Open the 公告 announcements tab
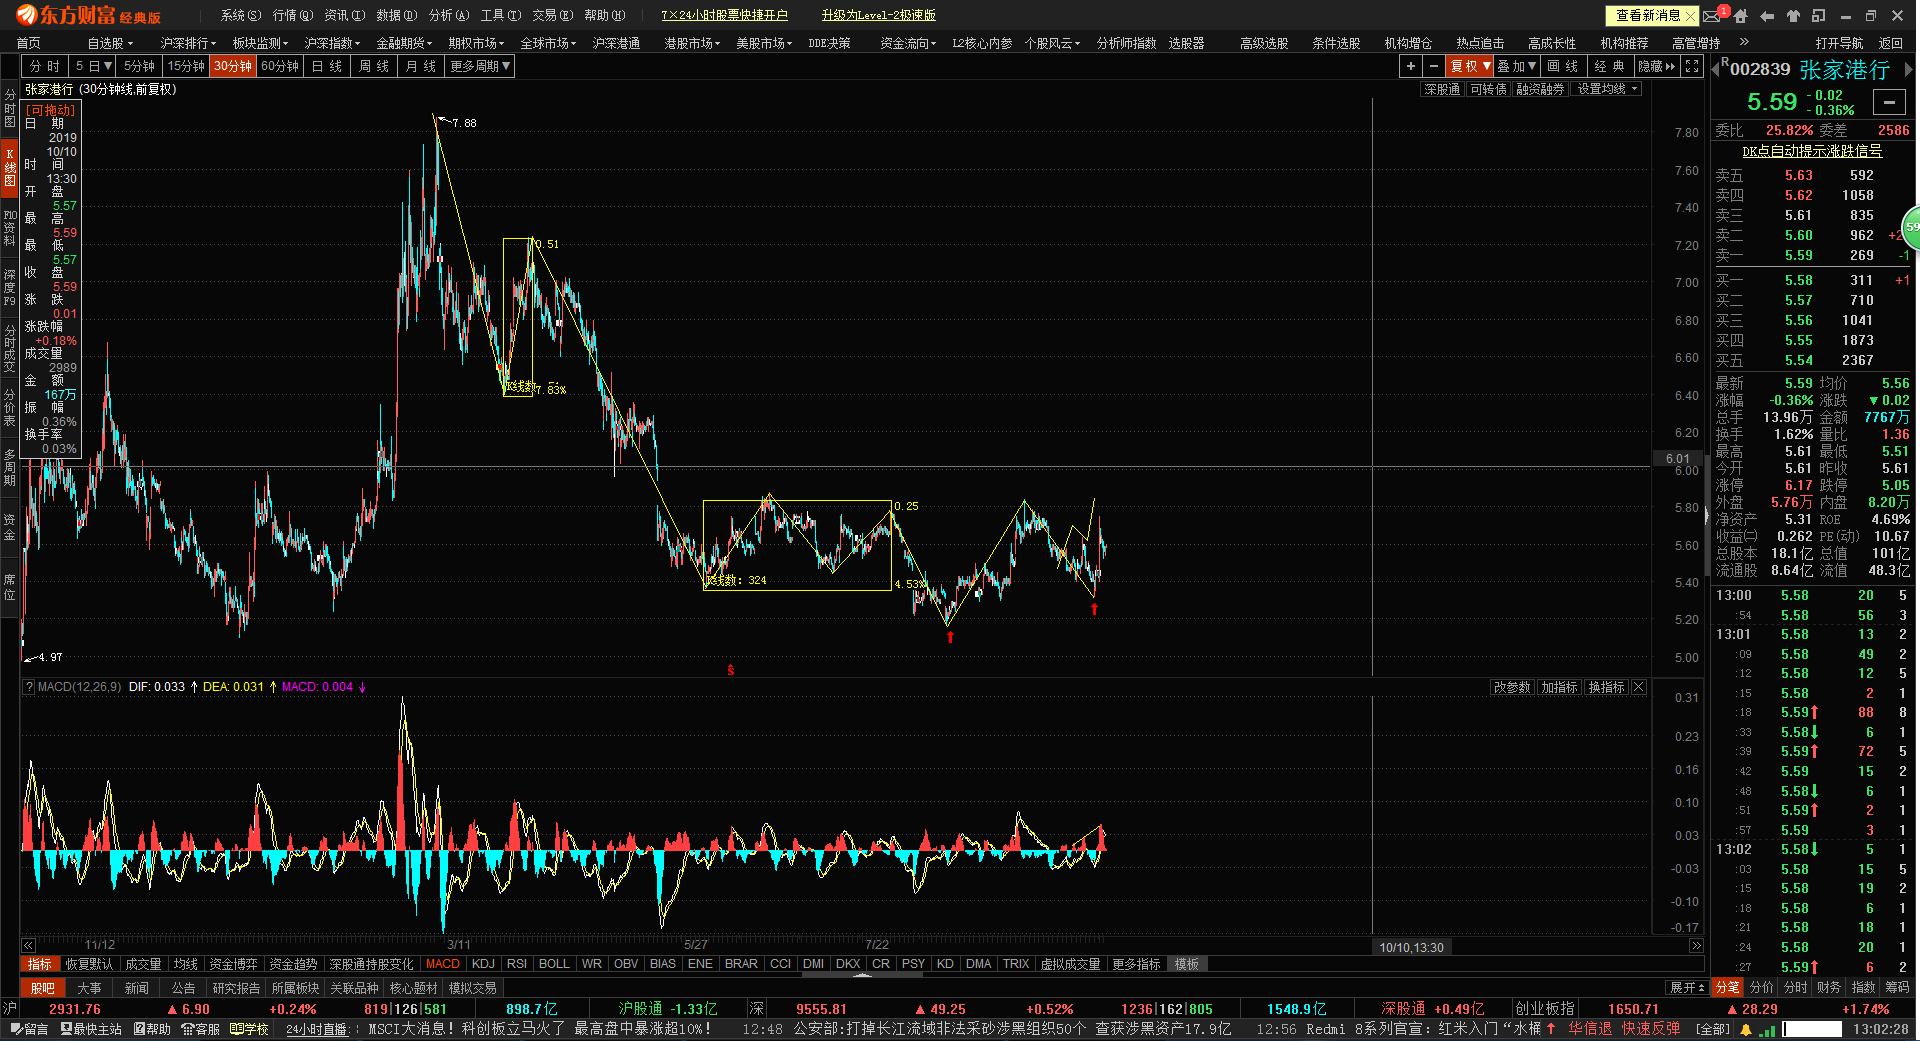This screenshot has width=1920, height=1041. click(x=183, y=987)
